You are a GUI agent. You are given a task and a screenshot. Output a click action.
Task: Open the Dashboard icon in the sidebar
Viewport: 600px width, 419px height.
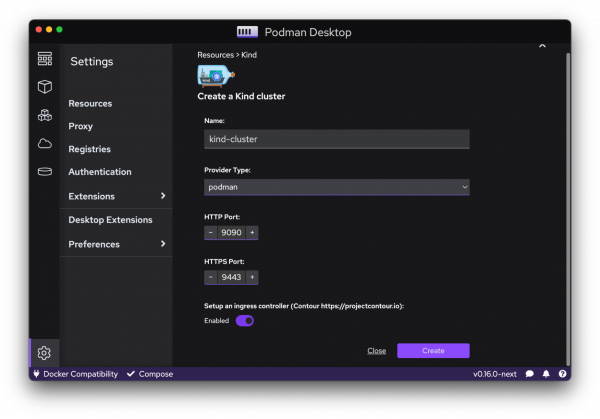coord(44,59)
